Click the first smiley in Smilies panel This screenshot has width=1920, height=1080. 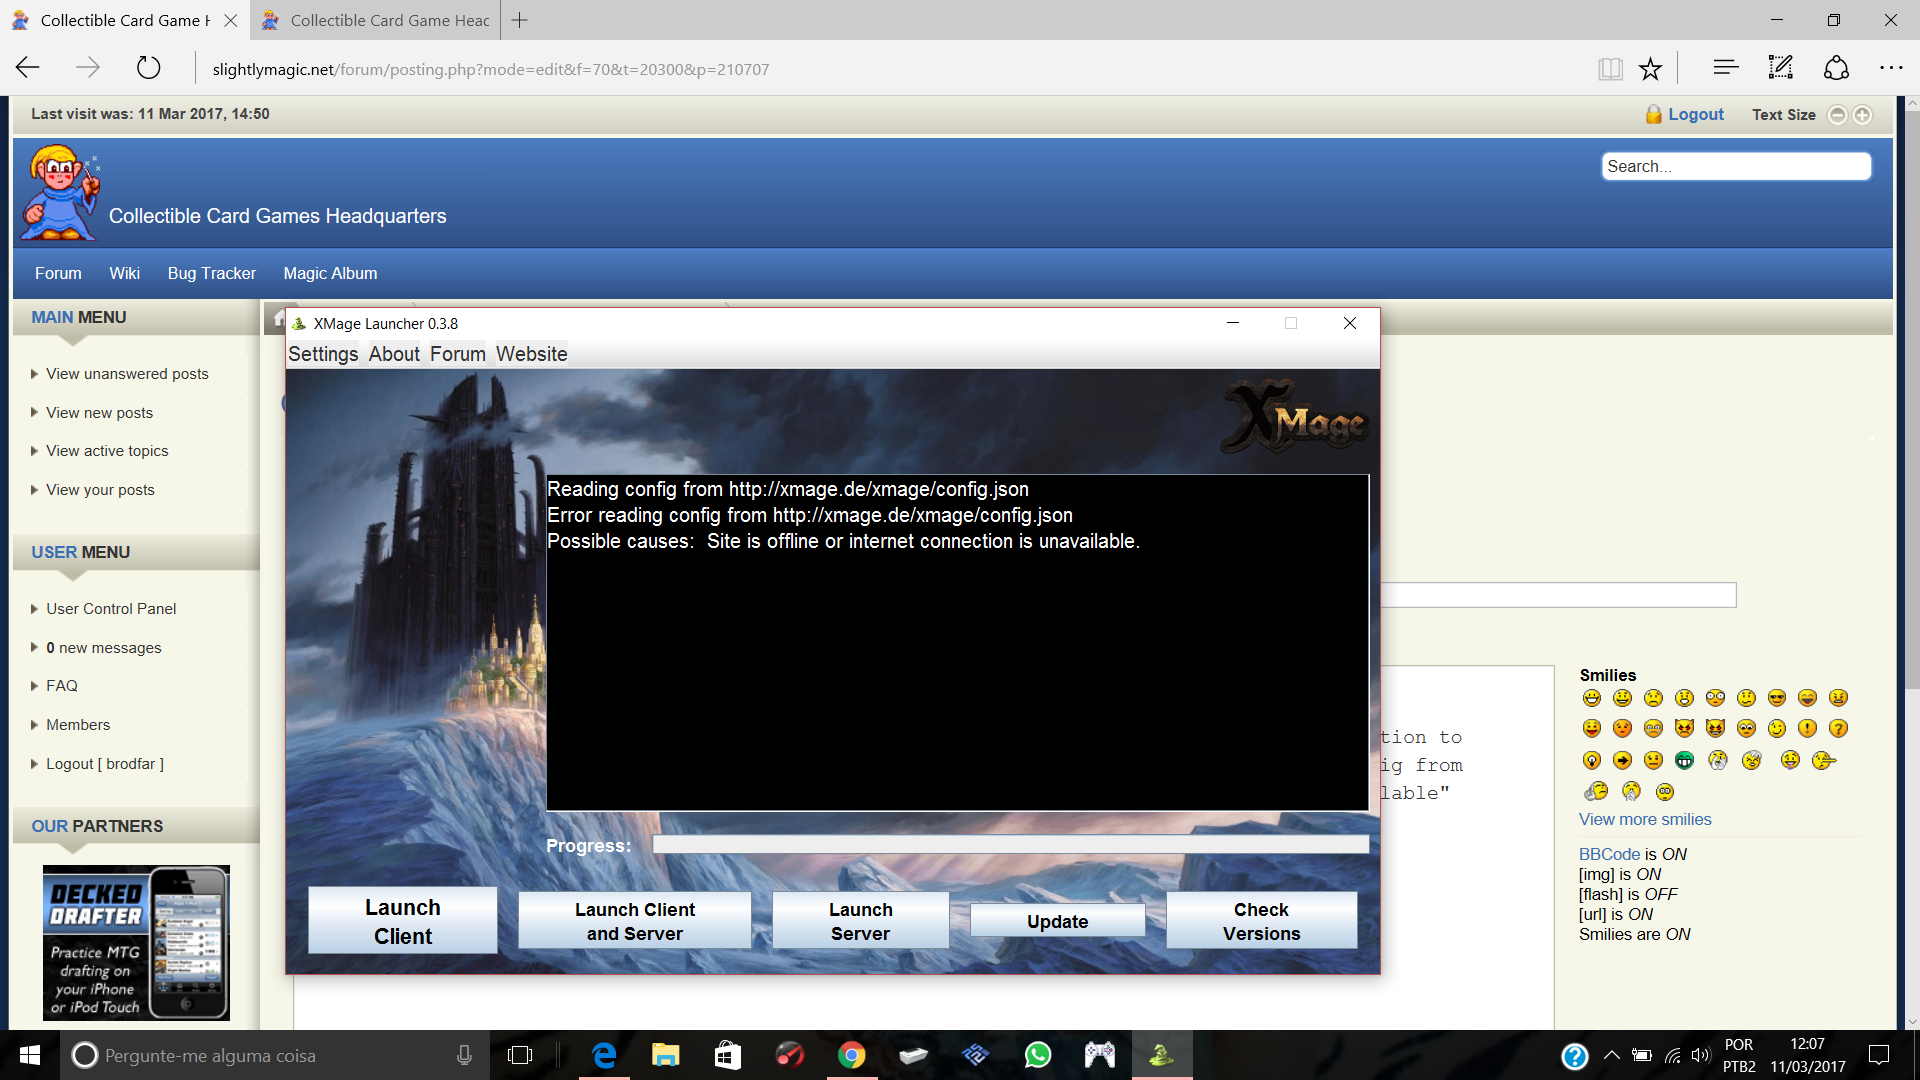tap(1592, 698)
